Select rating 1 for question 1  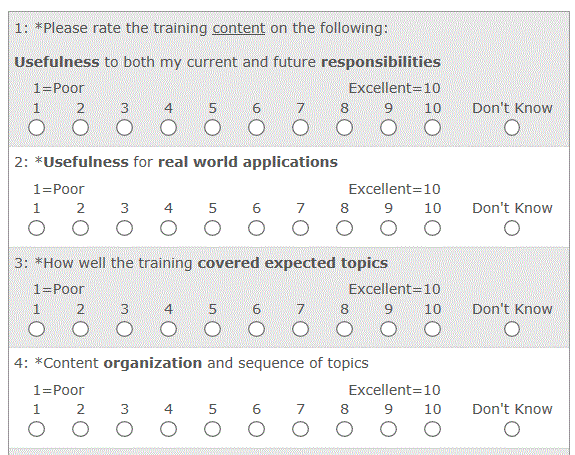[x=37, y=128]
